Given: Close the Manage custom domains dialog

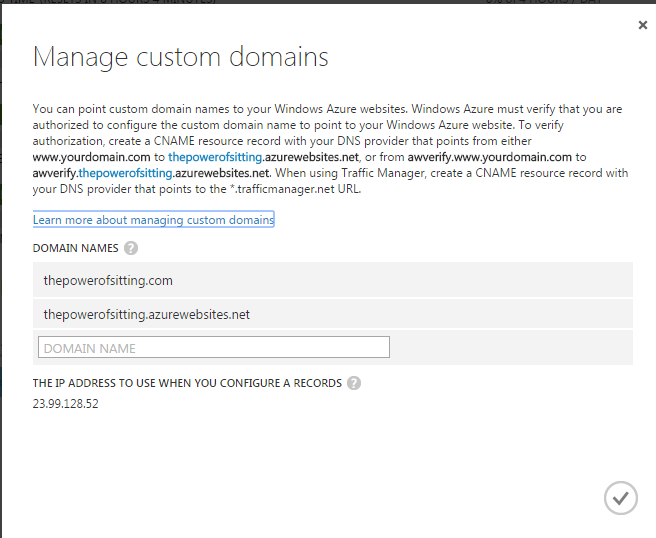Looking at the screenshot, I should pyautogui.click(x=643, y=25).
